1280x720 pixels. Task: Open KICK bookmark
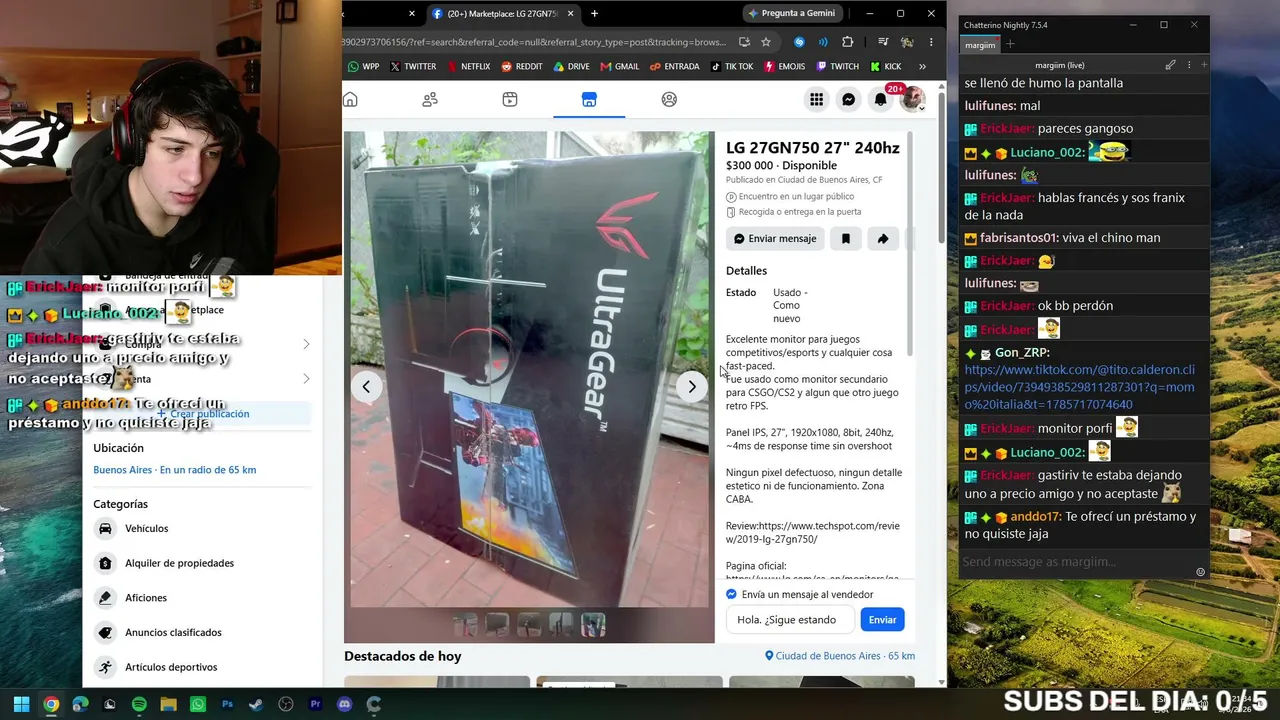(x=886, y=67)
